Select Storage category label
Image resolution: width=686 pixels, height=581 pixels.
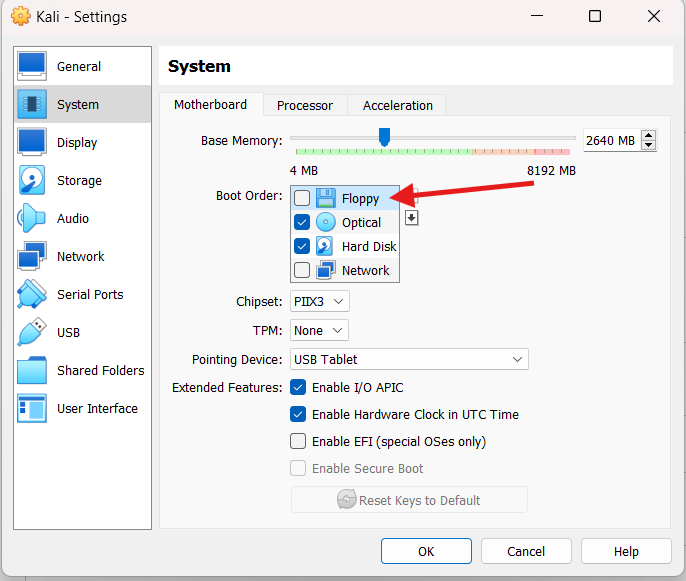click(x=79, y=180)
